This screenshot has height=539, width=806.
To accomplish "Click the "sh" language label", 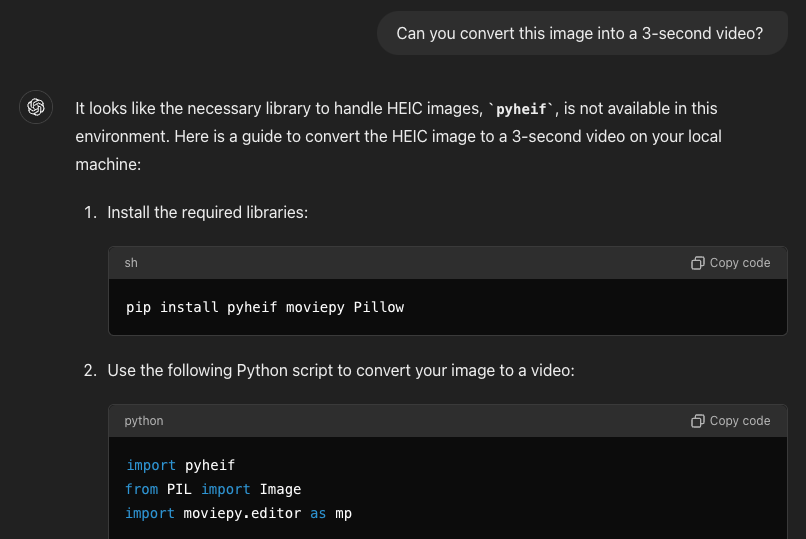I will tap(131, 263).
